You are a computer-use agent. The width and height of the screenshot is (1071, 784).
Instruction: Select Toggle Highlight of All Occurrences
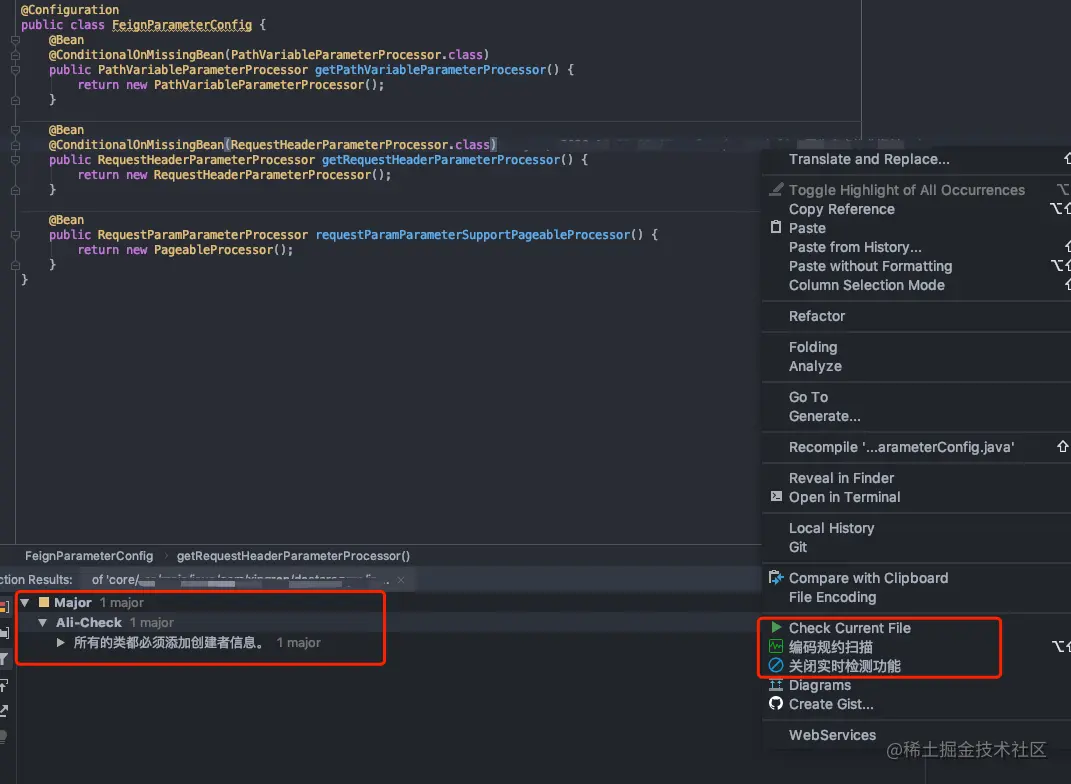906,190
